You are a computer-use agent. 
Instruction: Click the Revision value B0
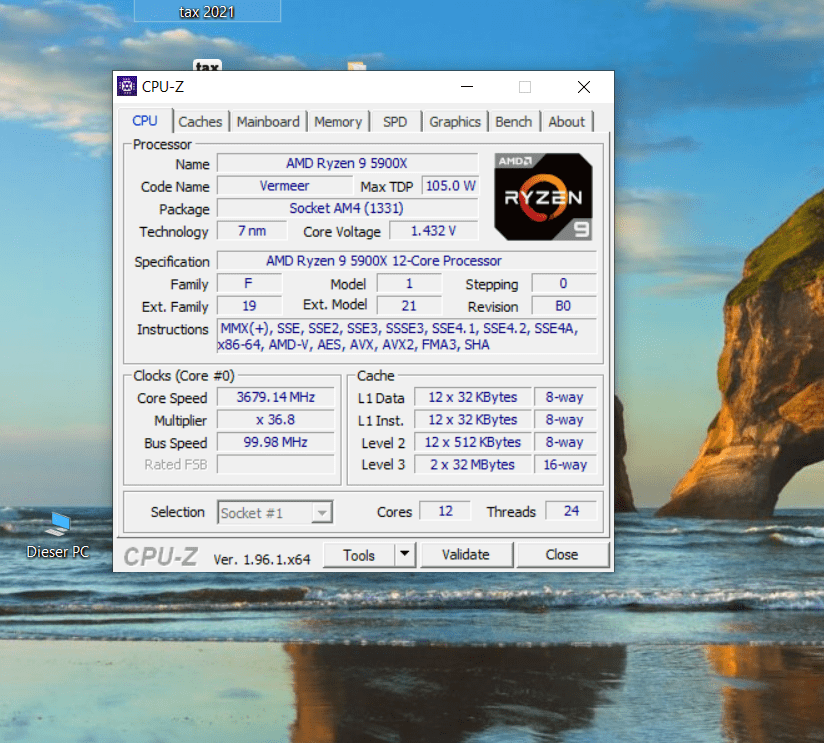(564, 306)
